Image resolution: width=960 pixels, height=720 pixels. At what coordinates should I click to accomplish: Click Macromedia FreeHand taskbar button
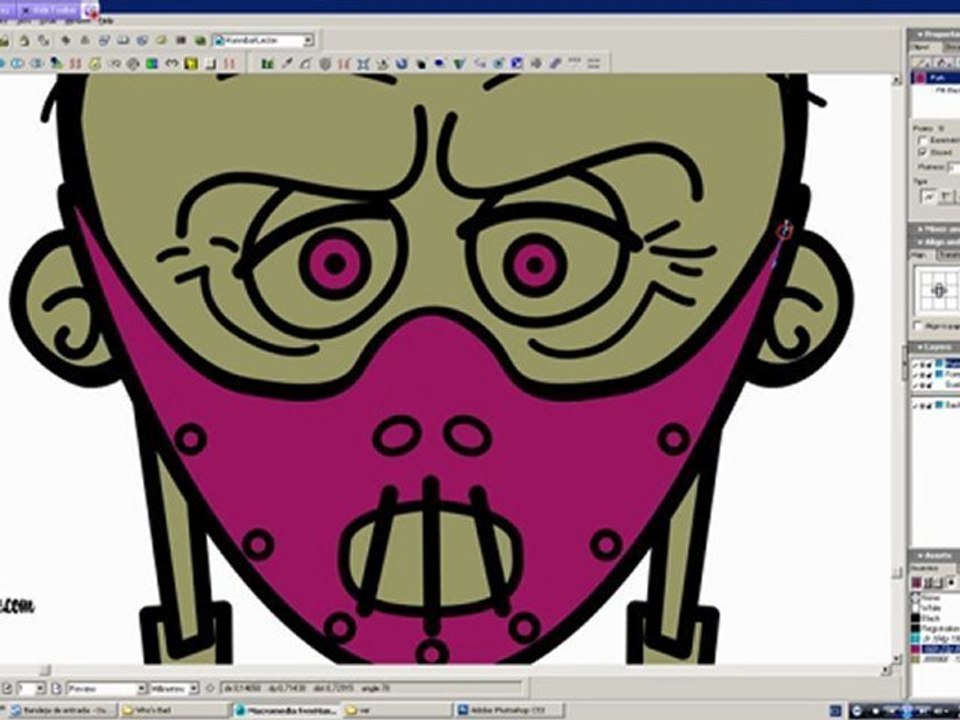click(285, 710)
